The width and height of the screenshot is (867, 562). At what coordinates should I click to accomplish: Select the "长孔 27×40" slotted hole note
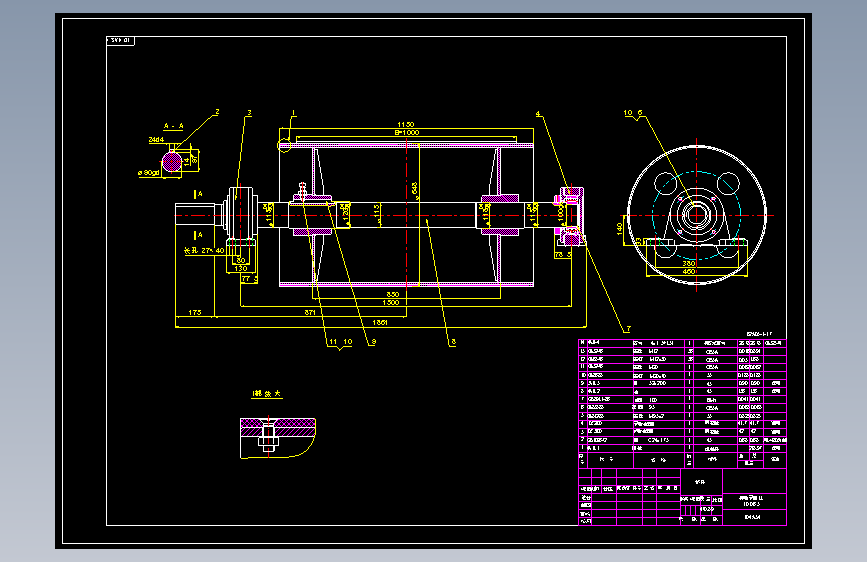[x=204, y=251]
